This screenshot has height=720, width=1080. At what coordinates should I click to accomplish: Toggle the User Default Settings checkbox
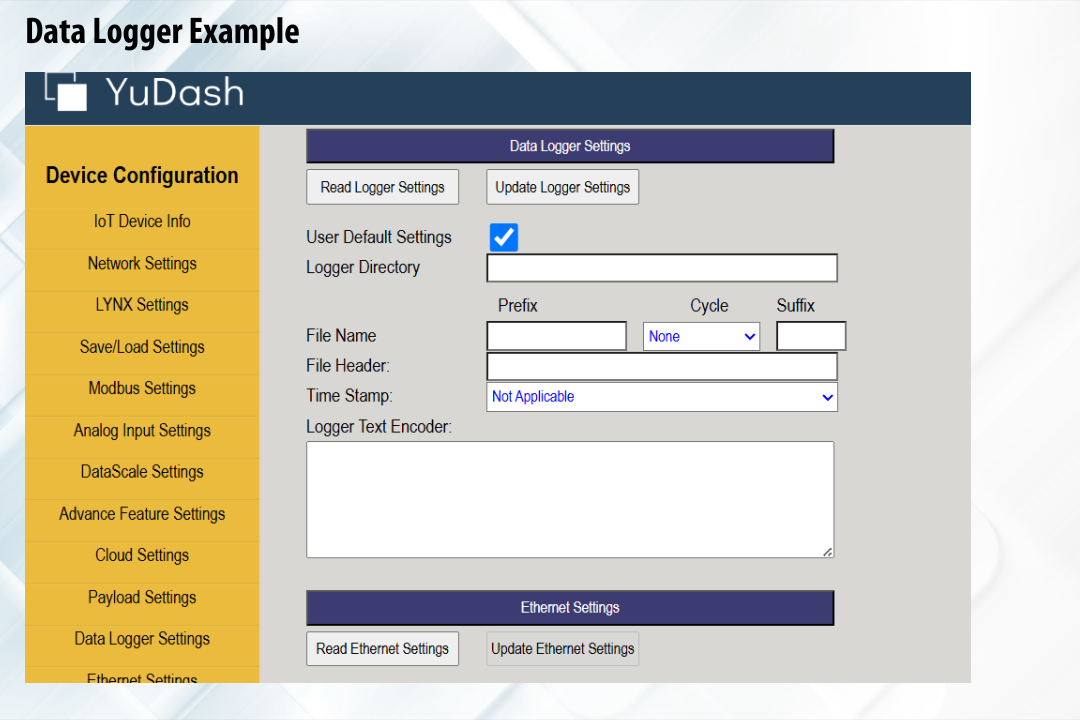click(504, 238)
